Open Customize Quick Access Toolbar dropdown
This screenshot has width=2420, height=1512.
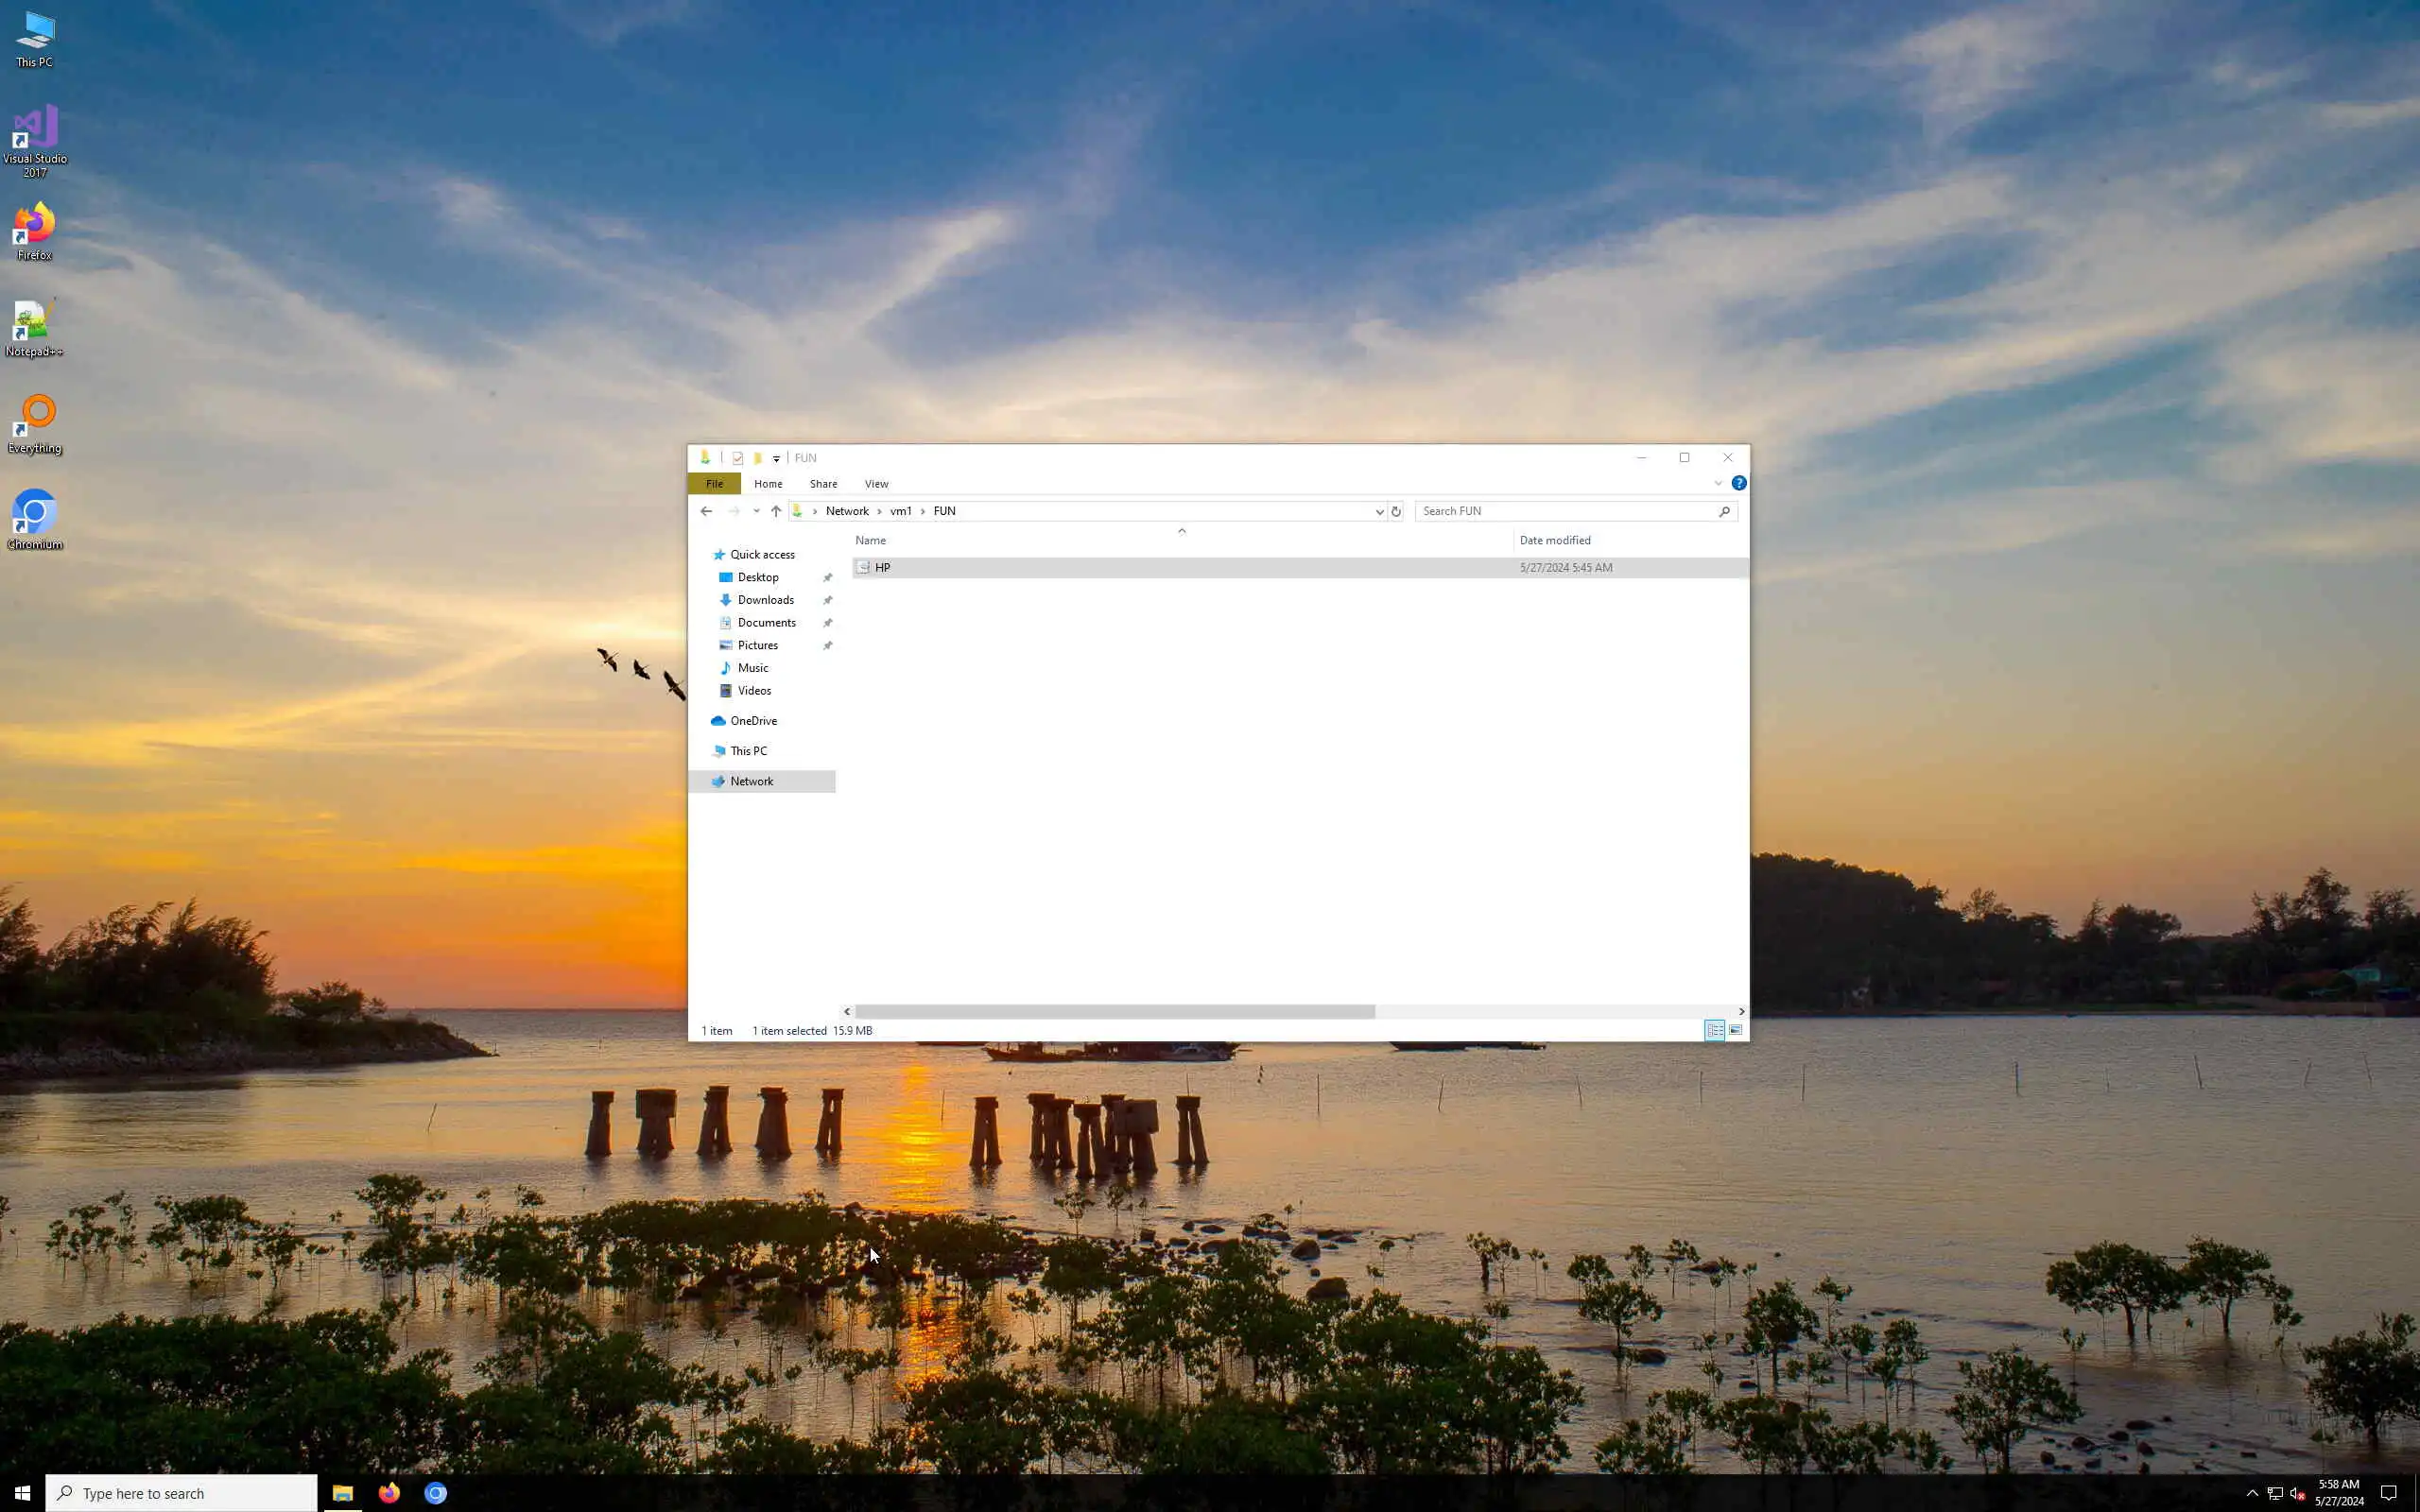pos(776,459)
